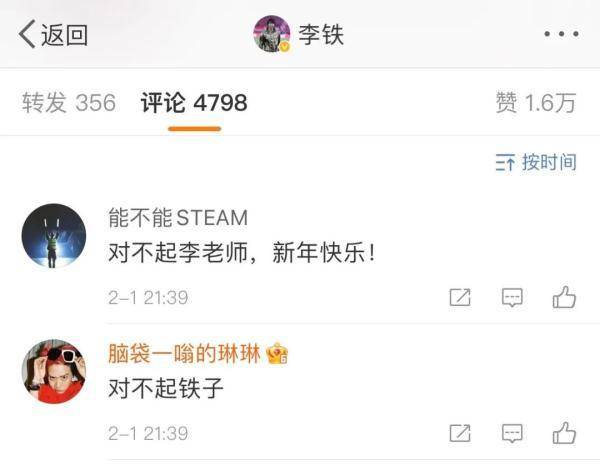The height and width of the screenshot is (466, 600).
Task: Reply to the 能不能STEAM comment
Action: click(512, 297)
